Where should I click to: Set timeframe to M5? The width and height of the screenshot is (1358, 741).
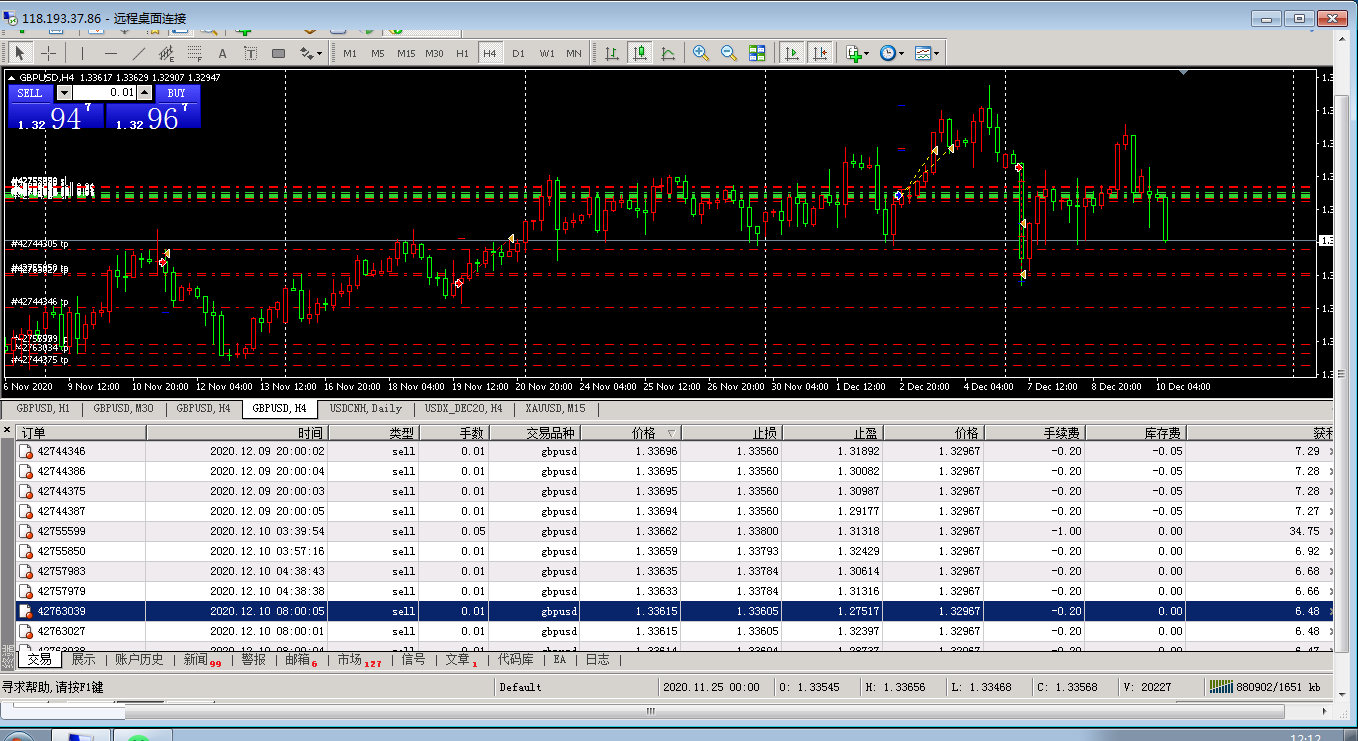pos(378,53)
